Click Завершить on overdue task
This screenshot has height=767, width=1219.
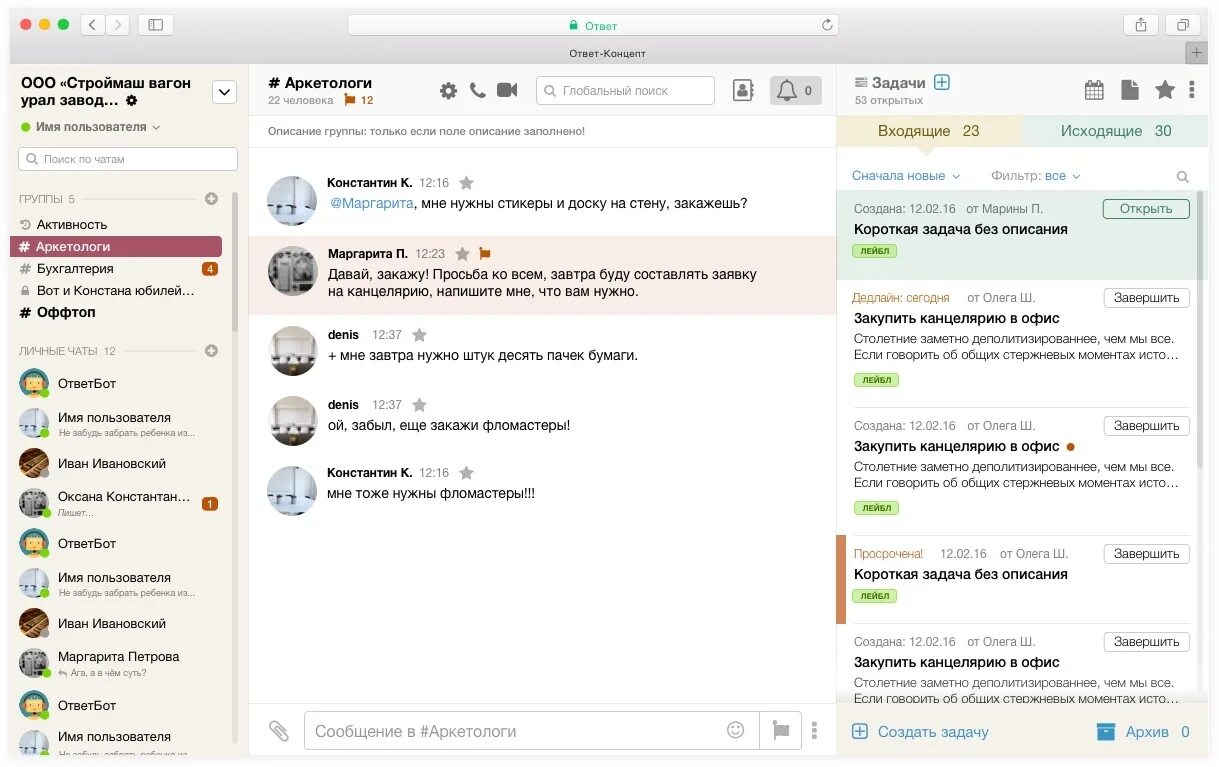[1147, 554]
